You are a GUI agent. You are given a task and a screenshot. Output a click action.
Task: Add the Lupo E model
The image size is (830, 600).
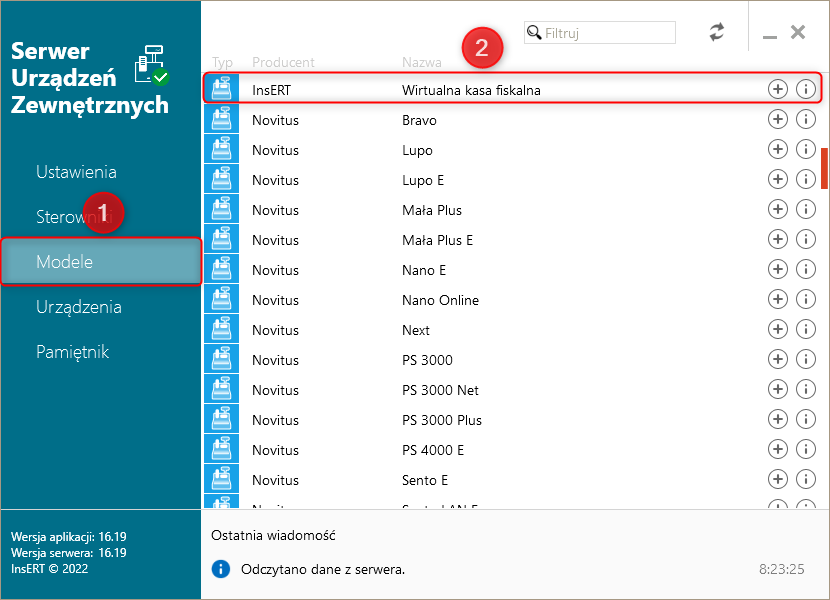click(x=778, y=179)
